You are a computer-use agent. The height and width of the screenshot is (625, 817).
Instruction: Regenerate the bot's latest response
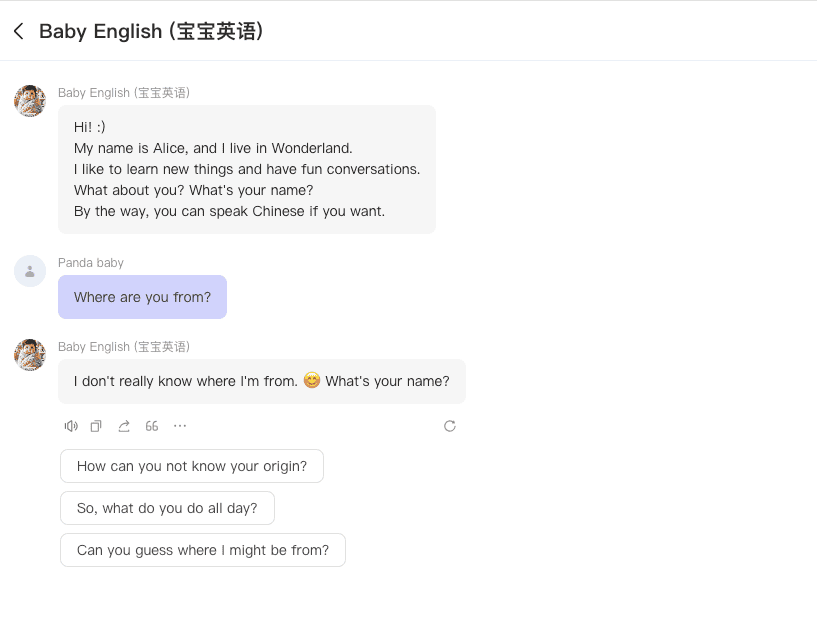tap(450, 426)
